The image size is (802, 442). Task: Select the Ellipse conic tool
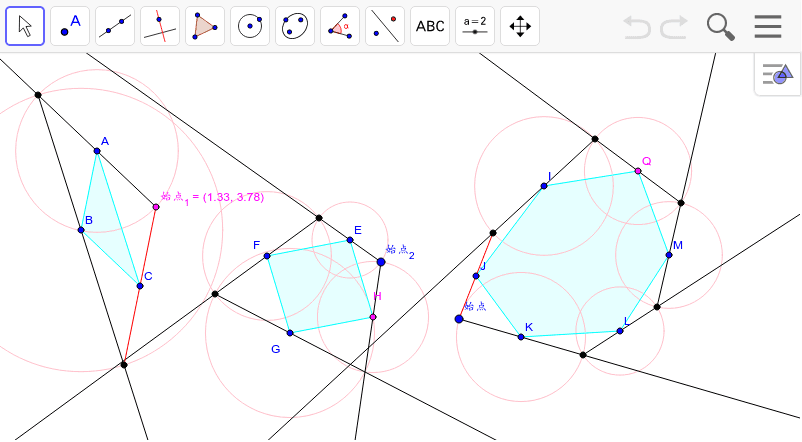pos(295,26)
